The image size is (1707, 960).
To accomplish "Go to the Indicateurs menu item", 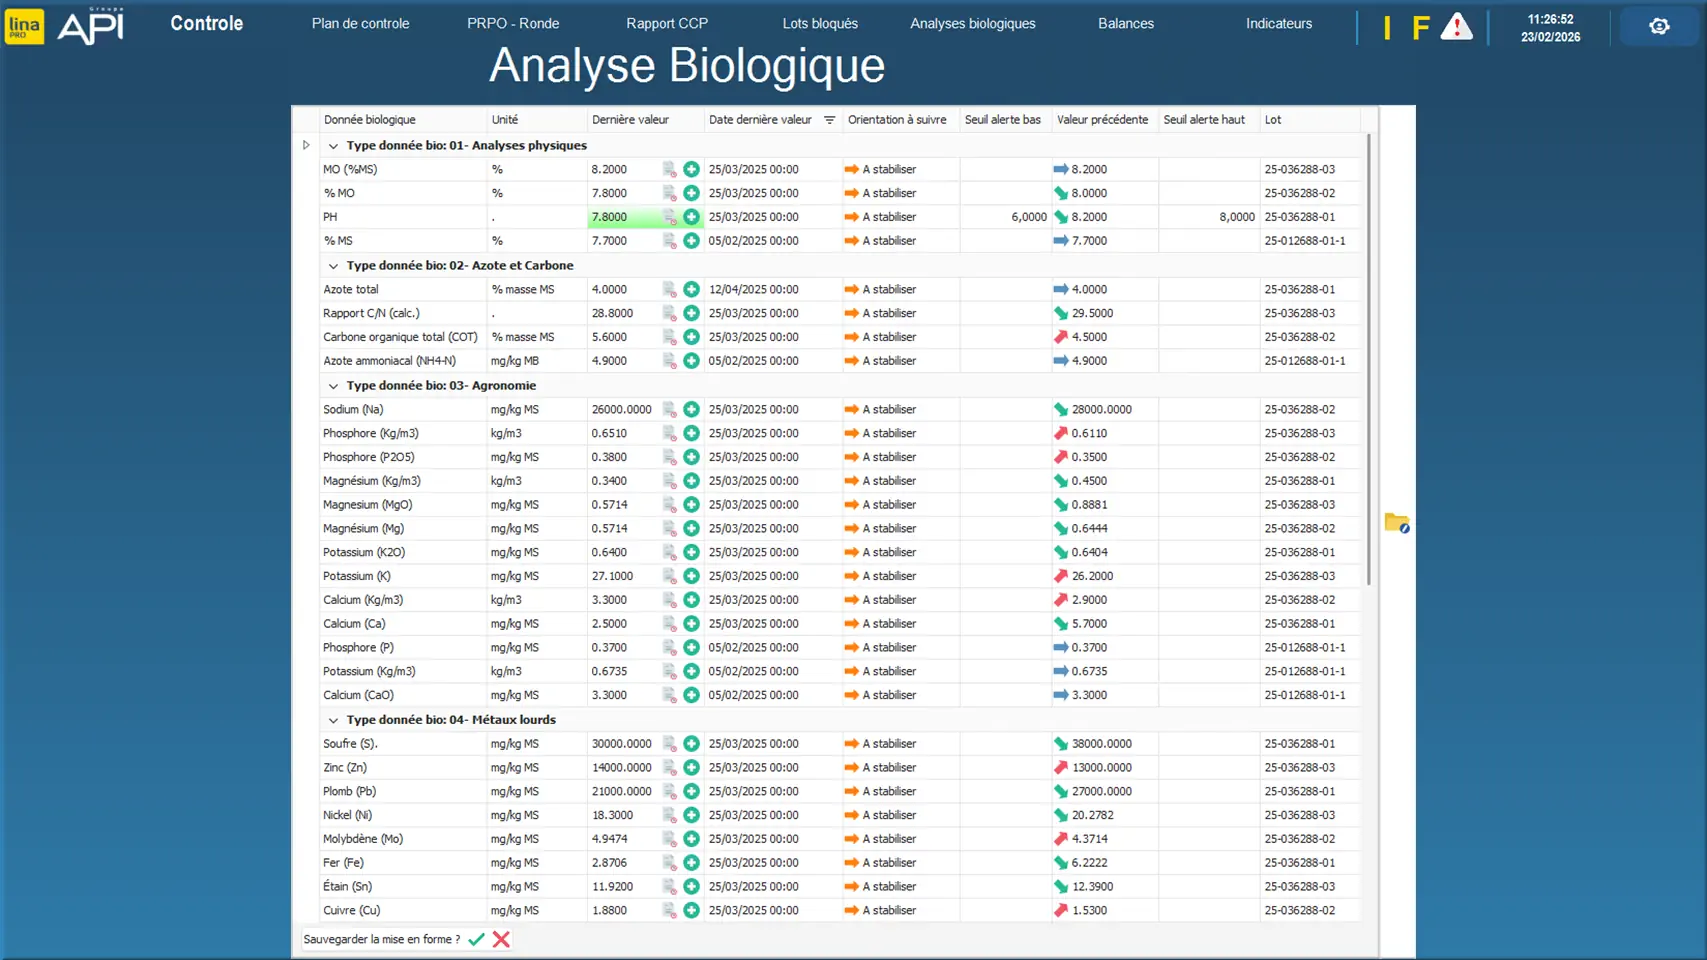I will [1278, 24].
